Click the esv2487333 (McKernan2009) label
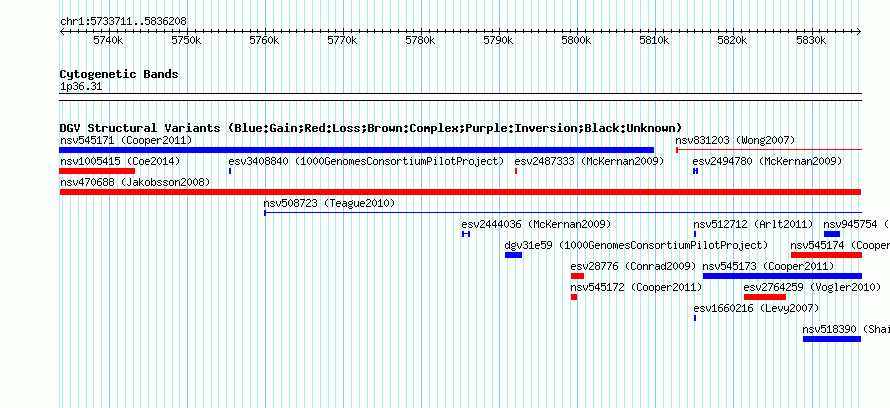The width and height of the screenshot is (890, 408). click(x=589, y=161)
